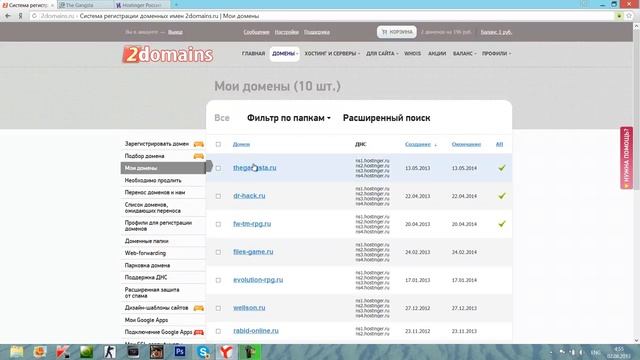Screen dimensions: 640x360
Task: Open Counter-Strike icon in the taskbar
Action: (109, 352)
